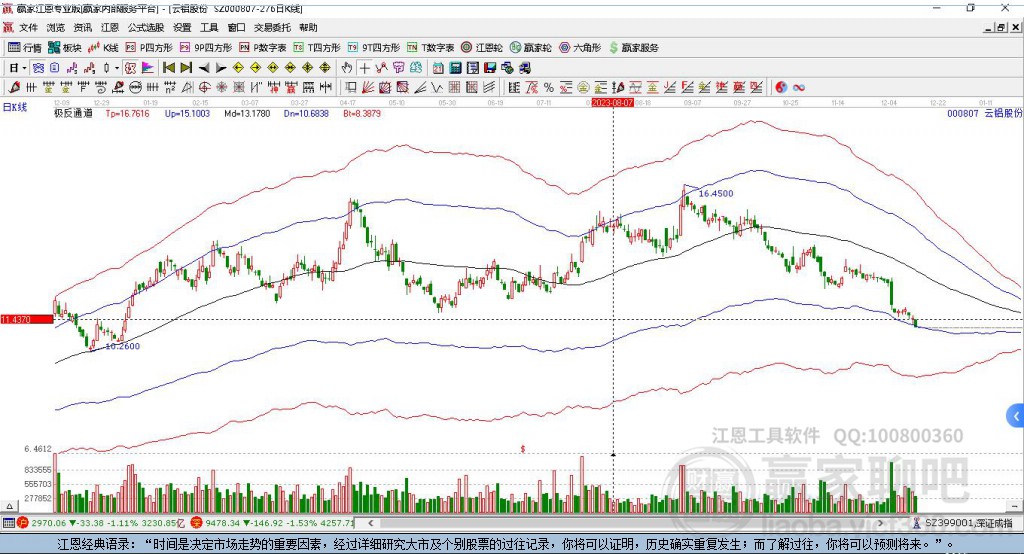The height and width of the screenshot is (554, 1024).
Task: Toggle the 权 price-adjustment button
Action: click(131, 68)
